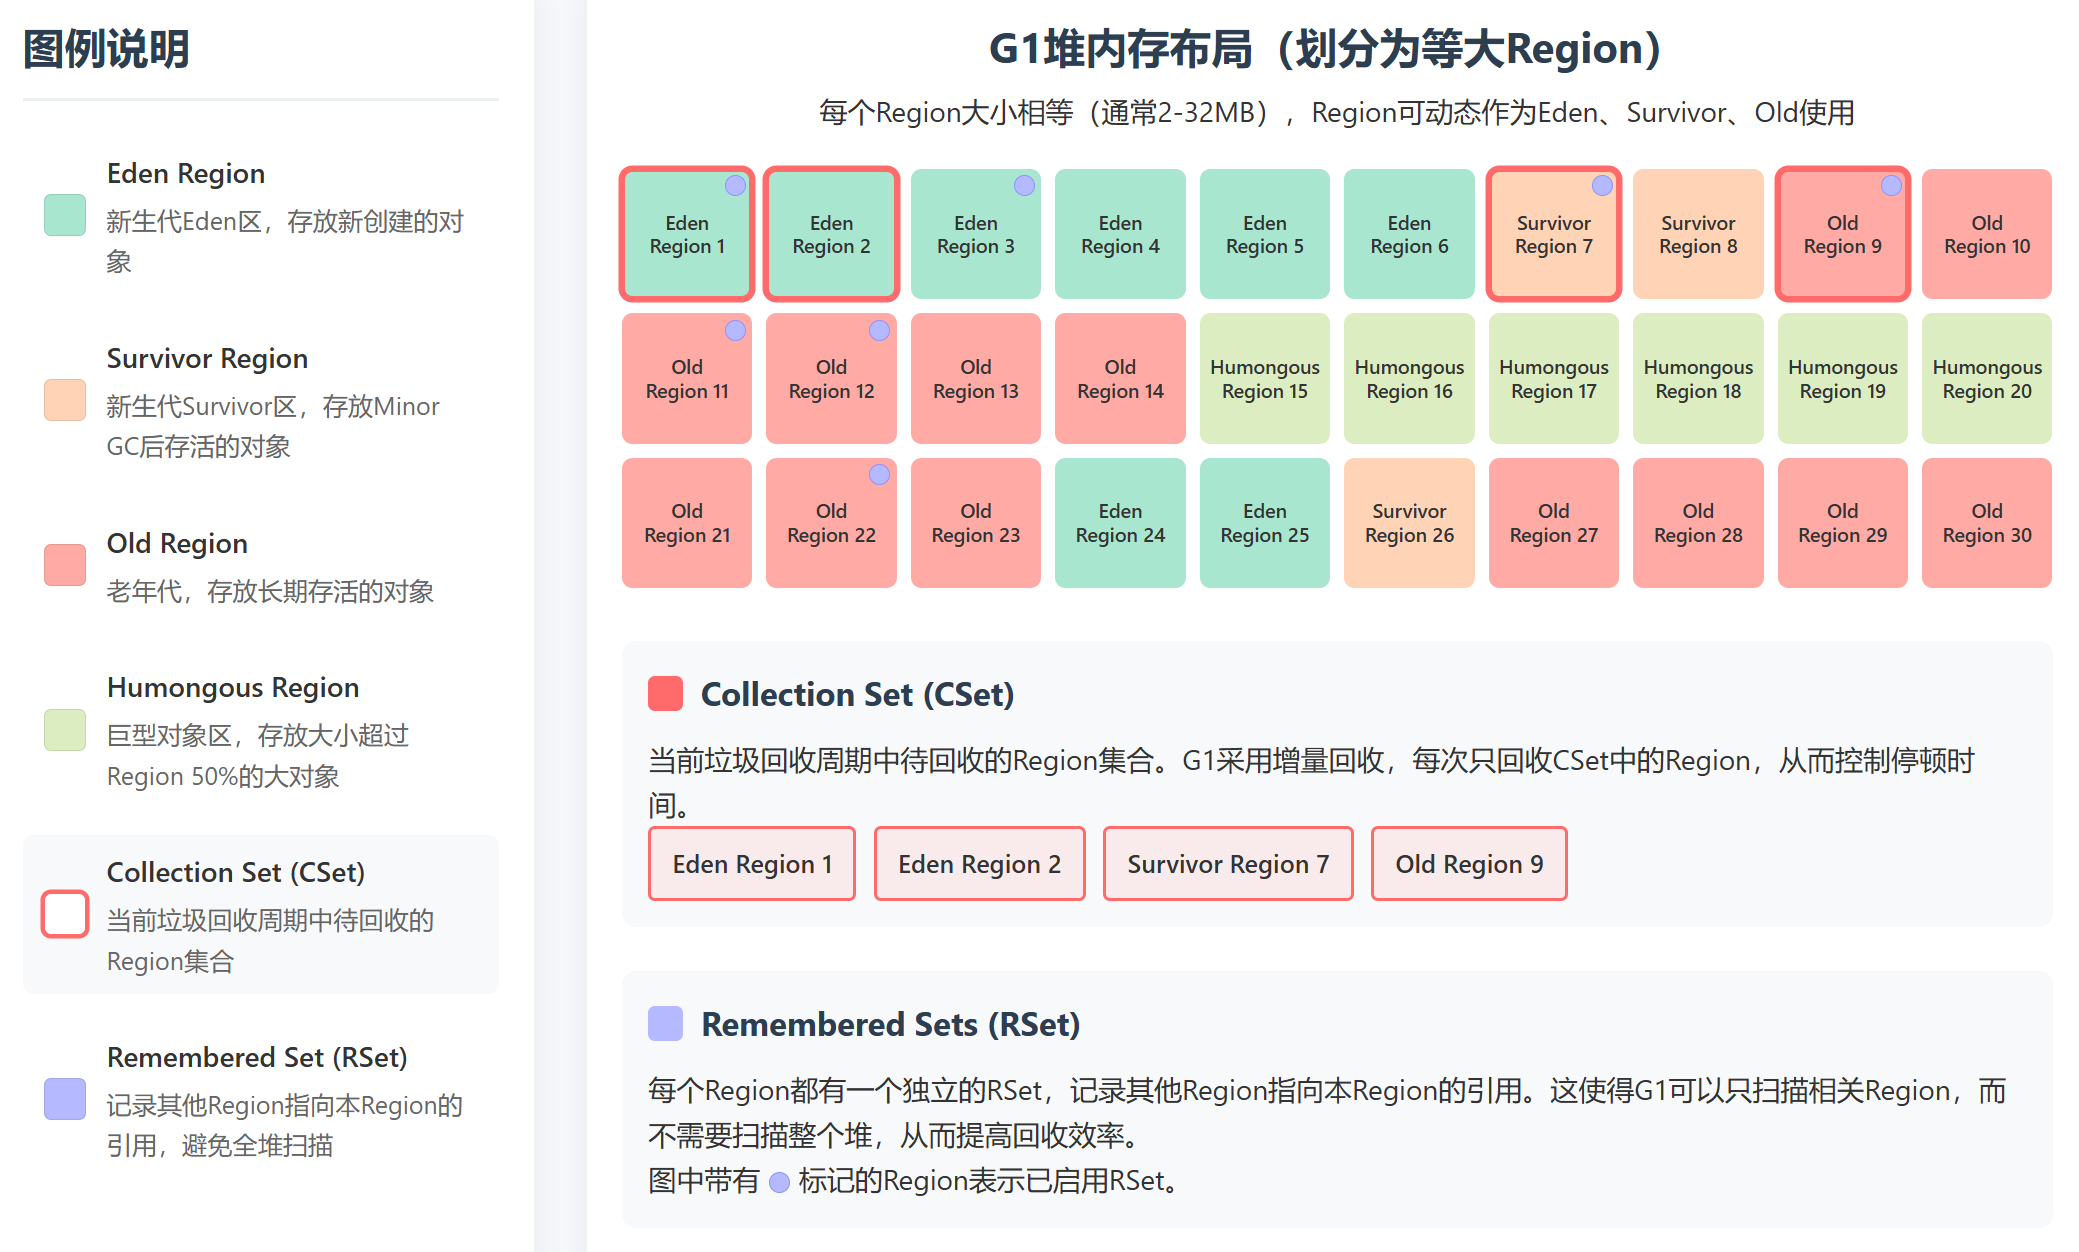Viewport: 2079px width, 1252px height.
Task: Click the Humongous Region legend swatch
Action: click(x=65, y=730)
